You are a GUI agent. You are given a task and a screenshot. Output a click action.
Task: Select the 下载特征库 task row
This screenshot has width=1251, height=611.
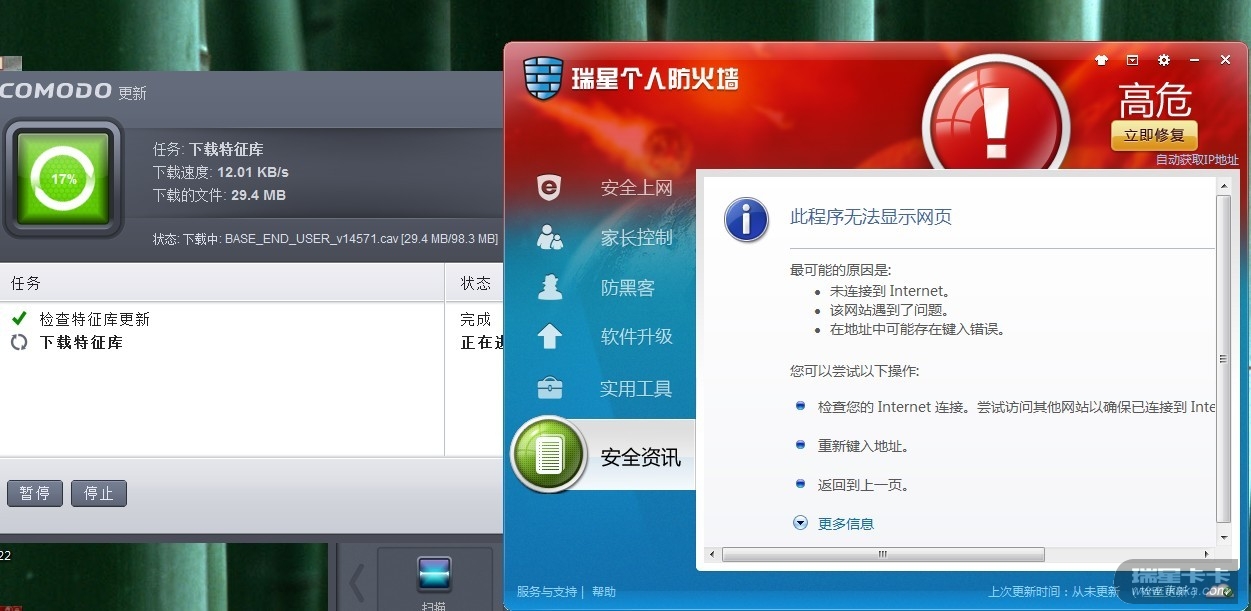pyautogui.click(x=252, y=342)
